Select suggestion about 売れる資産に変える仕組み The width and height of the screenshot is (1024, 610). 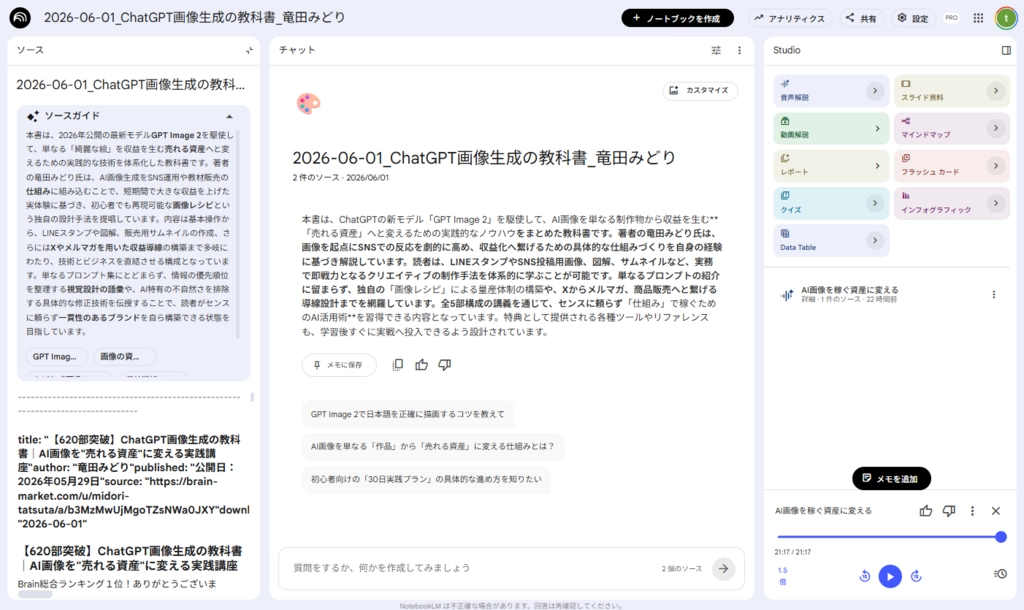(x=432, y=447)
